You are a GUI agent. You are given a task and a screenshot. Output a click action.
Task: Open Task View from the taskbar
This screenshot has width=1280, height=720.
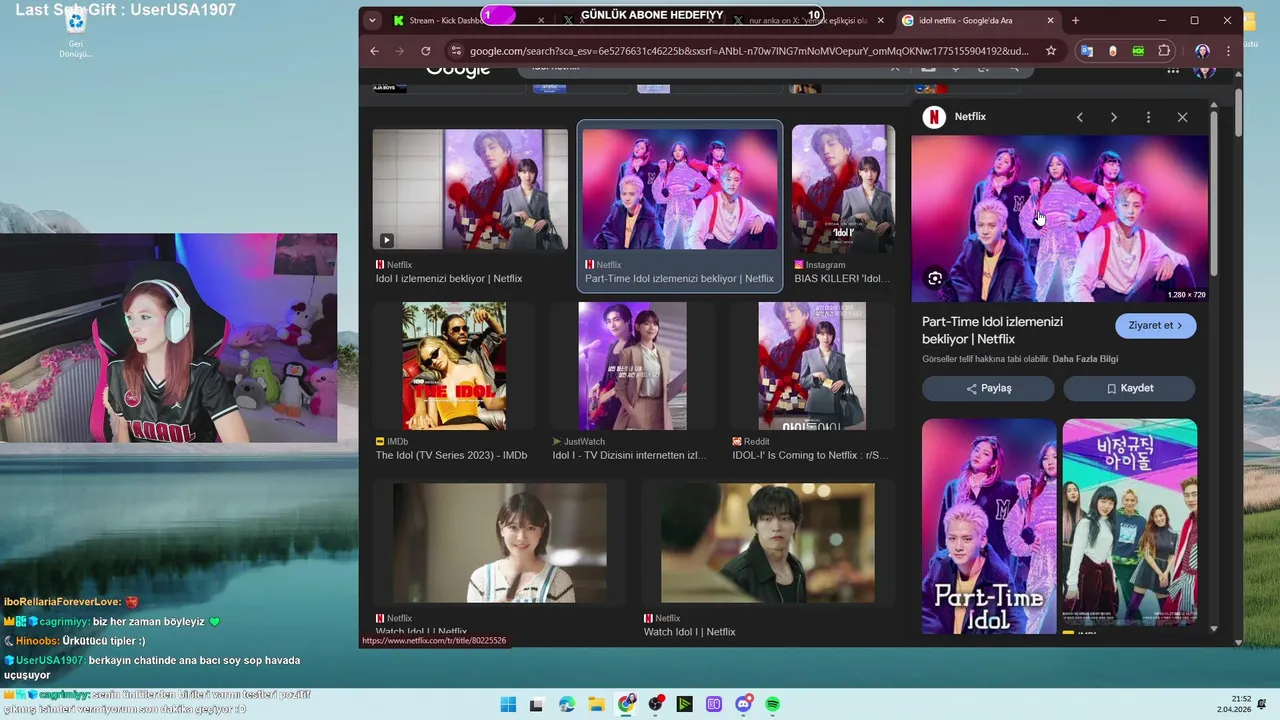tap(536, 704)
